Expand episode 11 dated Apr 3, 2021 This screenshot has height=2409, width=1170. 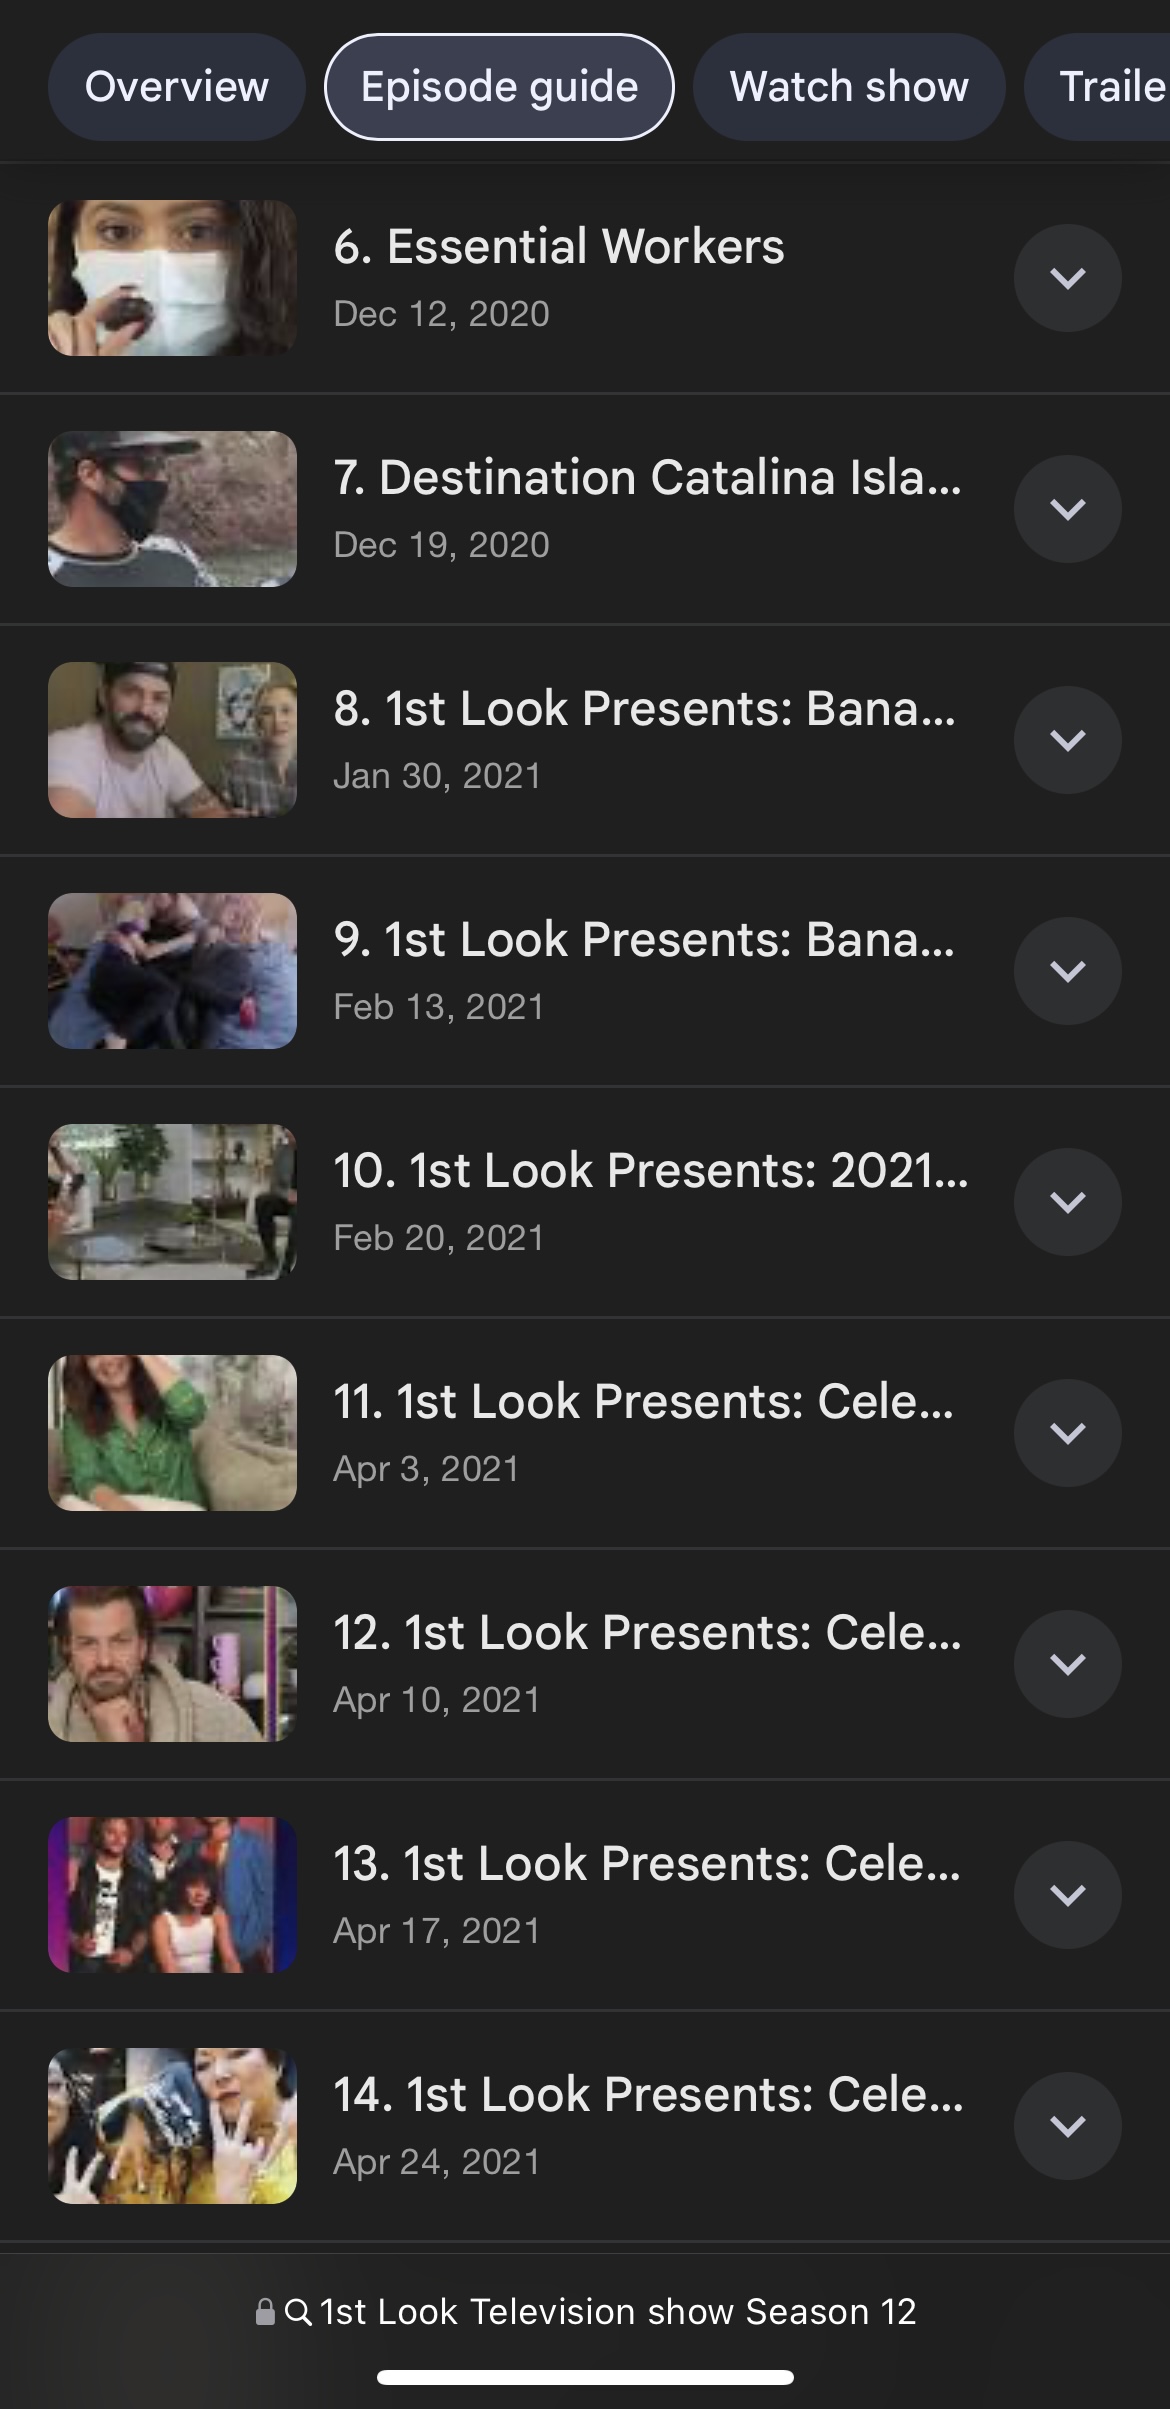click(x=1067, y=1433)
